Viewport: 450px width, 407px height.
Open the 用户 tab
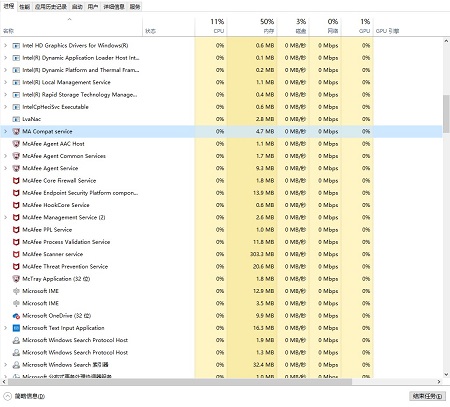(x=93, y=7)
